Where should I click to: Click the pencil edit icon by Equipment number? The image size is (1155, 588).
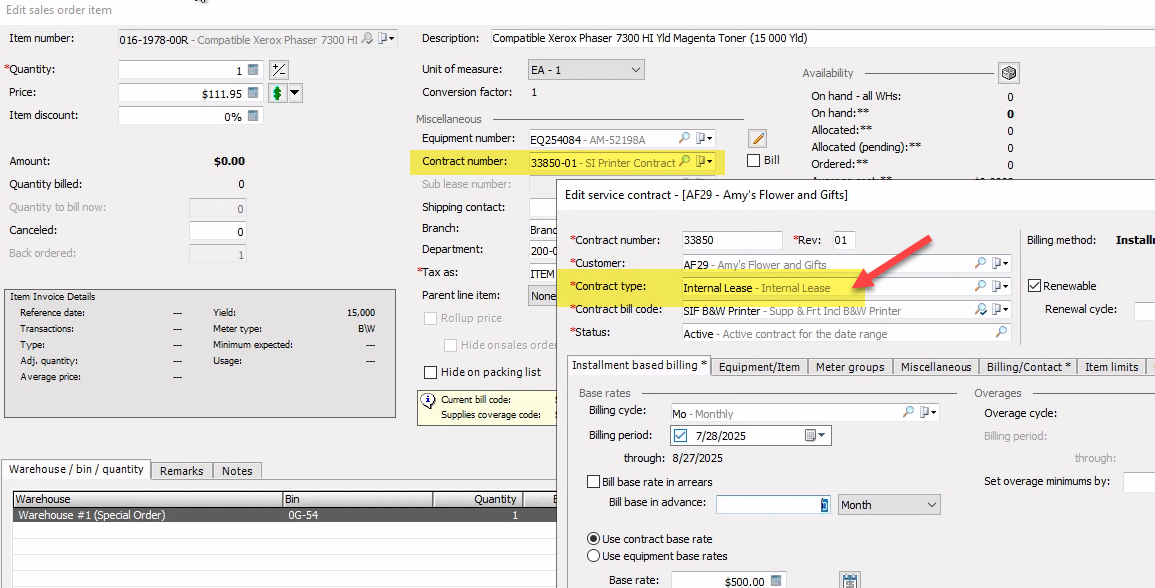(757, 138)
